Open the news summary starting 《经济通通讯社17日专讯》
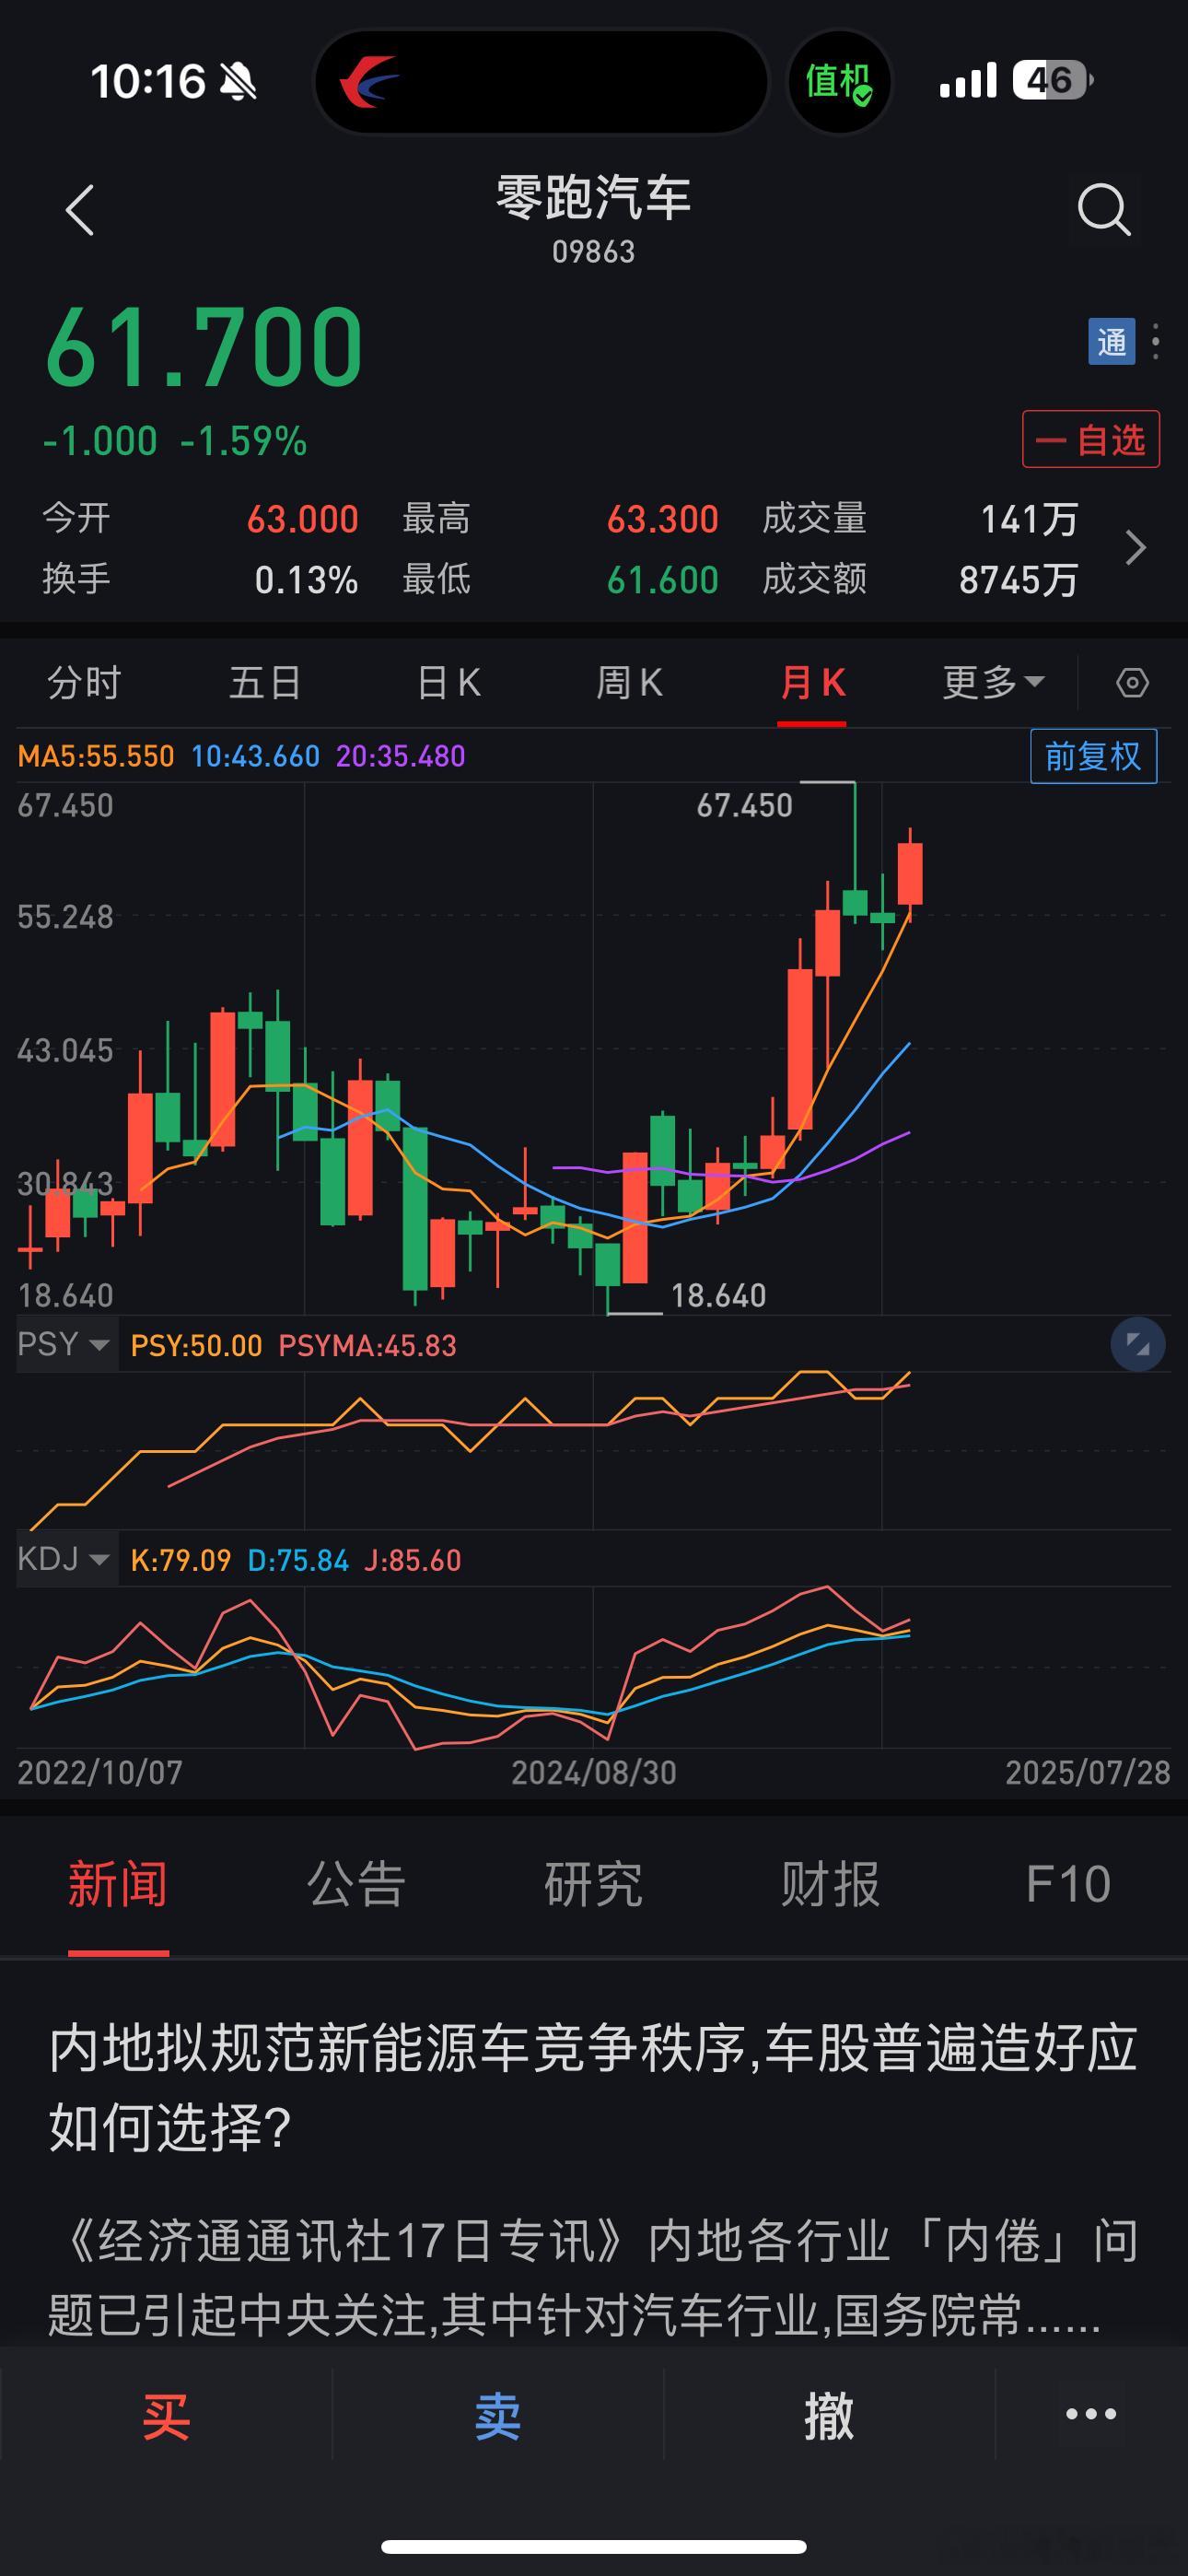The width and height of the screenshot is (1188, 2576). point(593,2277)
